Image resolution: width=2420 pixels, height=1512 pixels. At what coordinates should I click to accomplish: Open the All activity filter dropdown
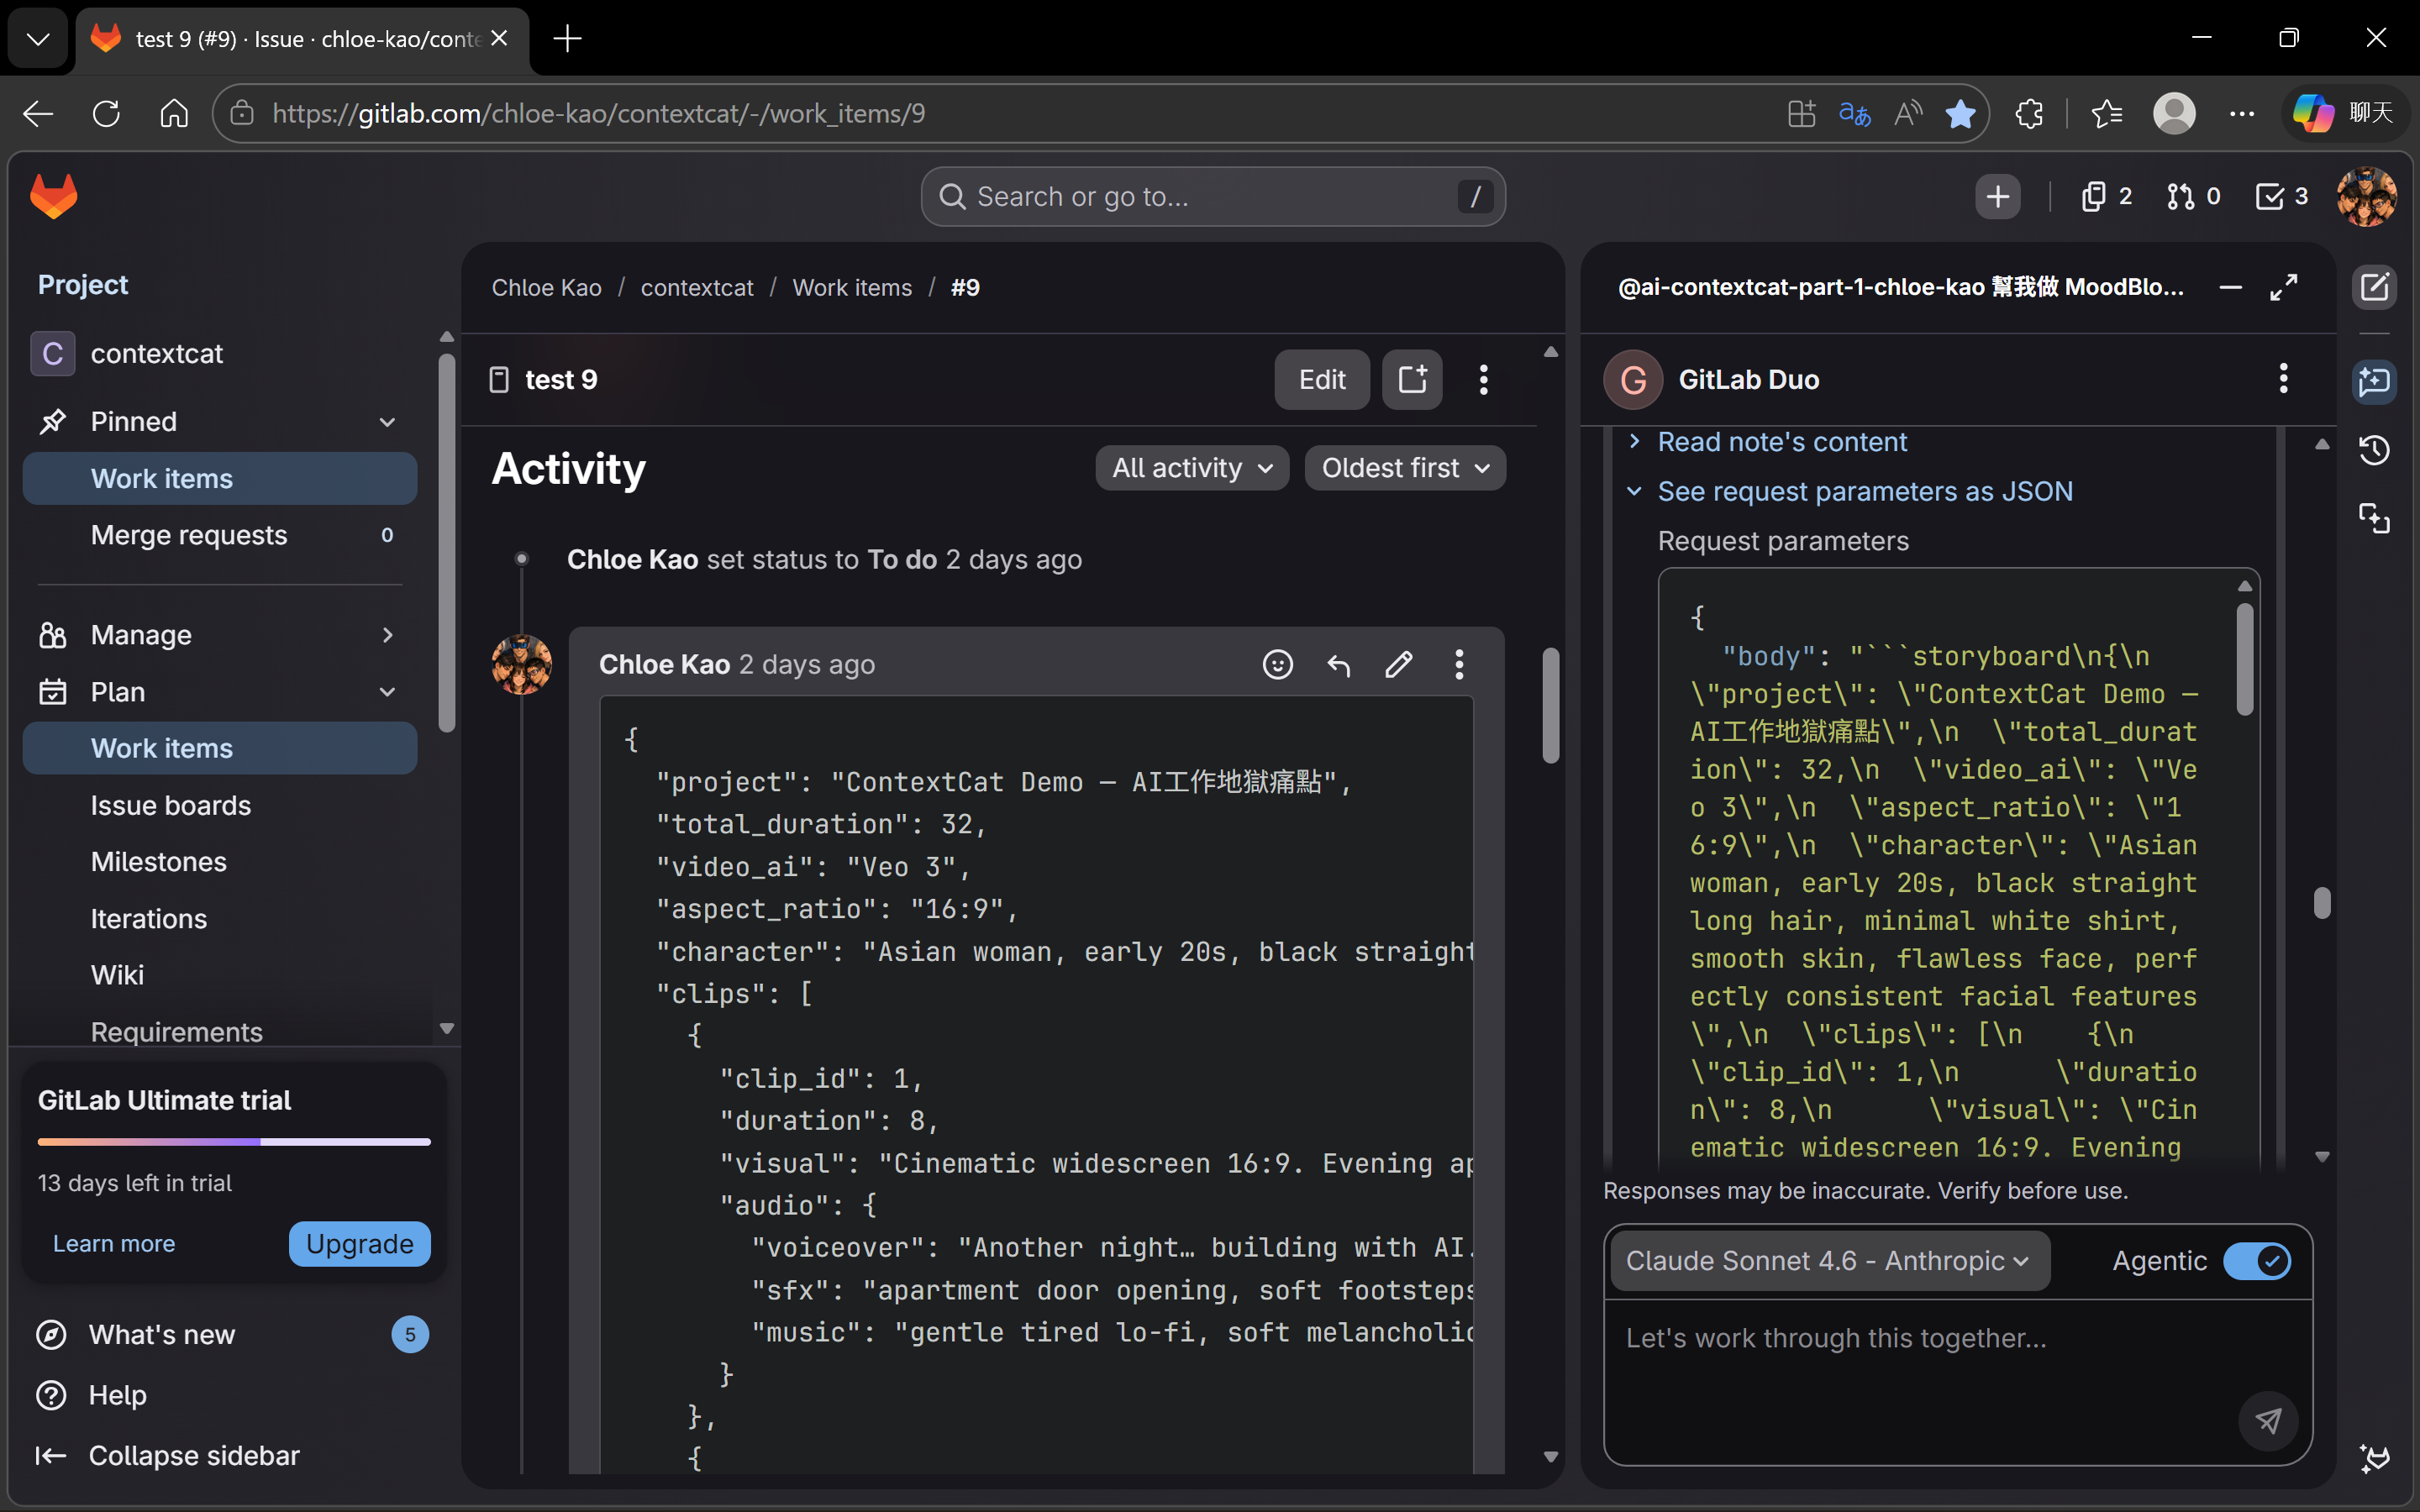1192,468
